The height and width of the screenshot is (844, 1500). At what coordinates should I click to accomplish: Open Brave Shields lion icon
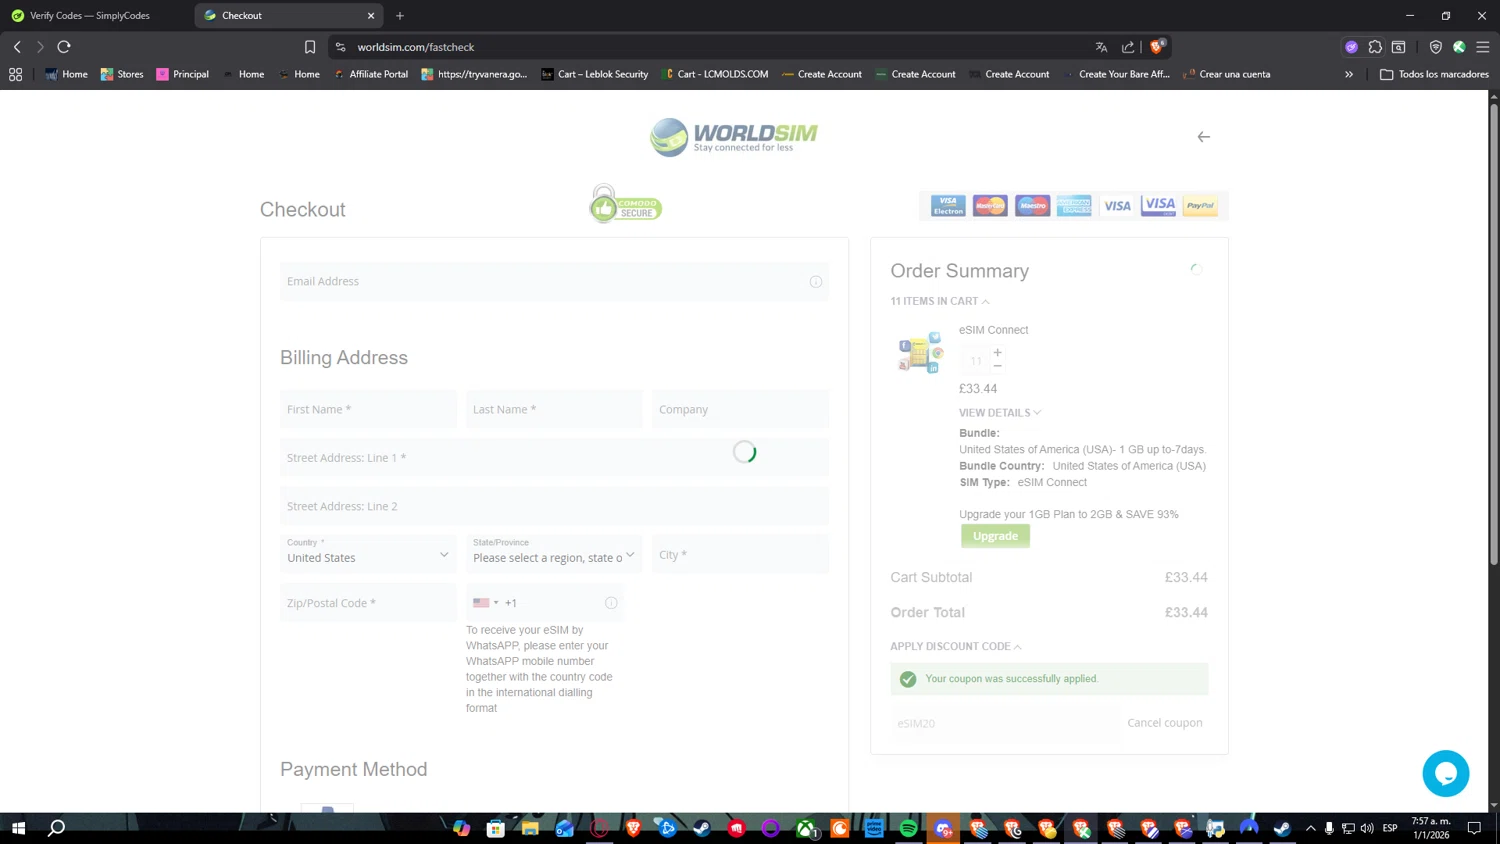1157,46
